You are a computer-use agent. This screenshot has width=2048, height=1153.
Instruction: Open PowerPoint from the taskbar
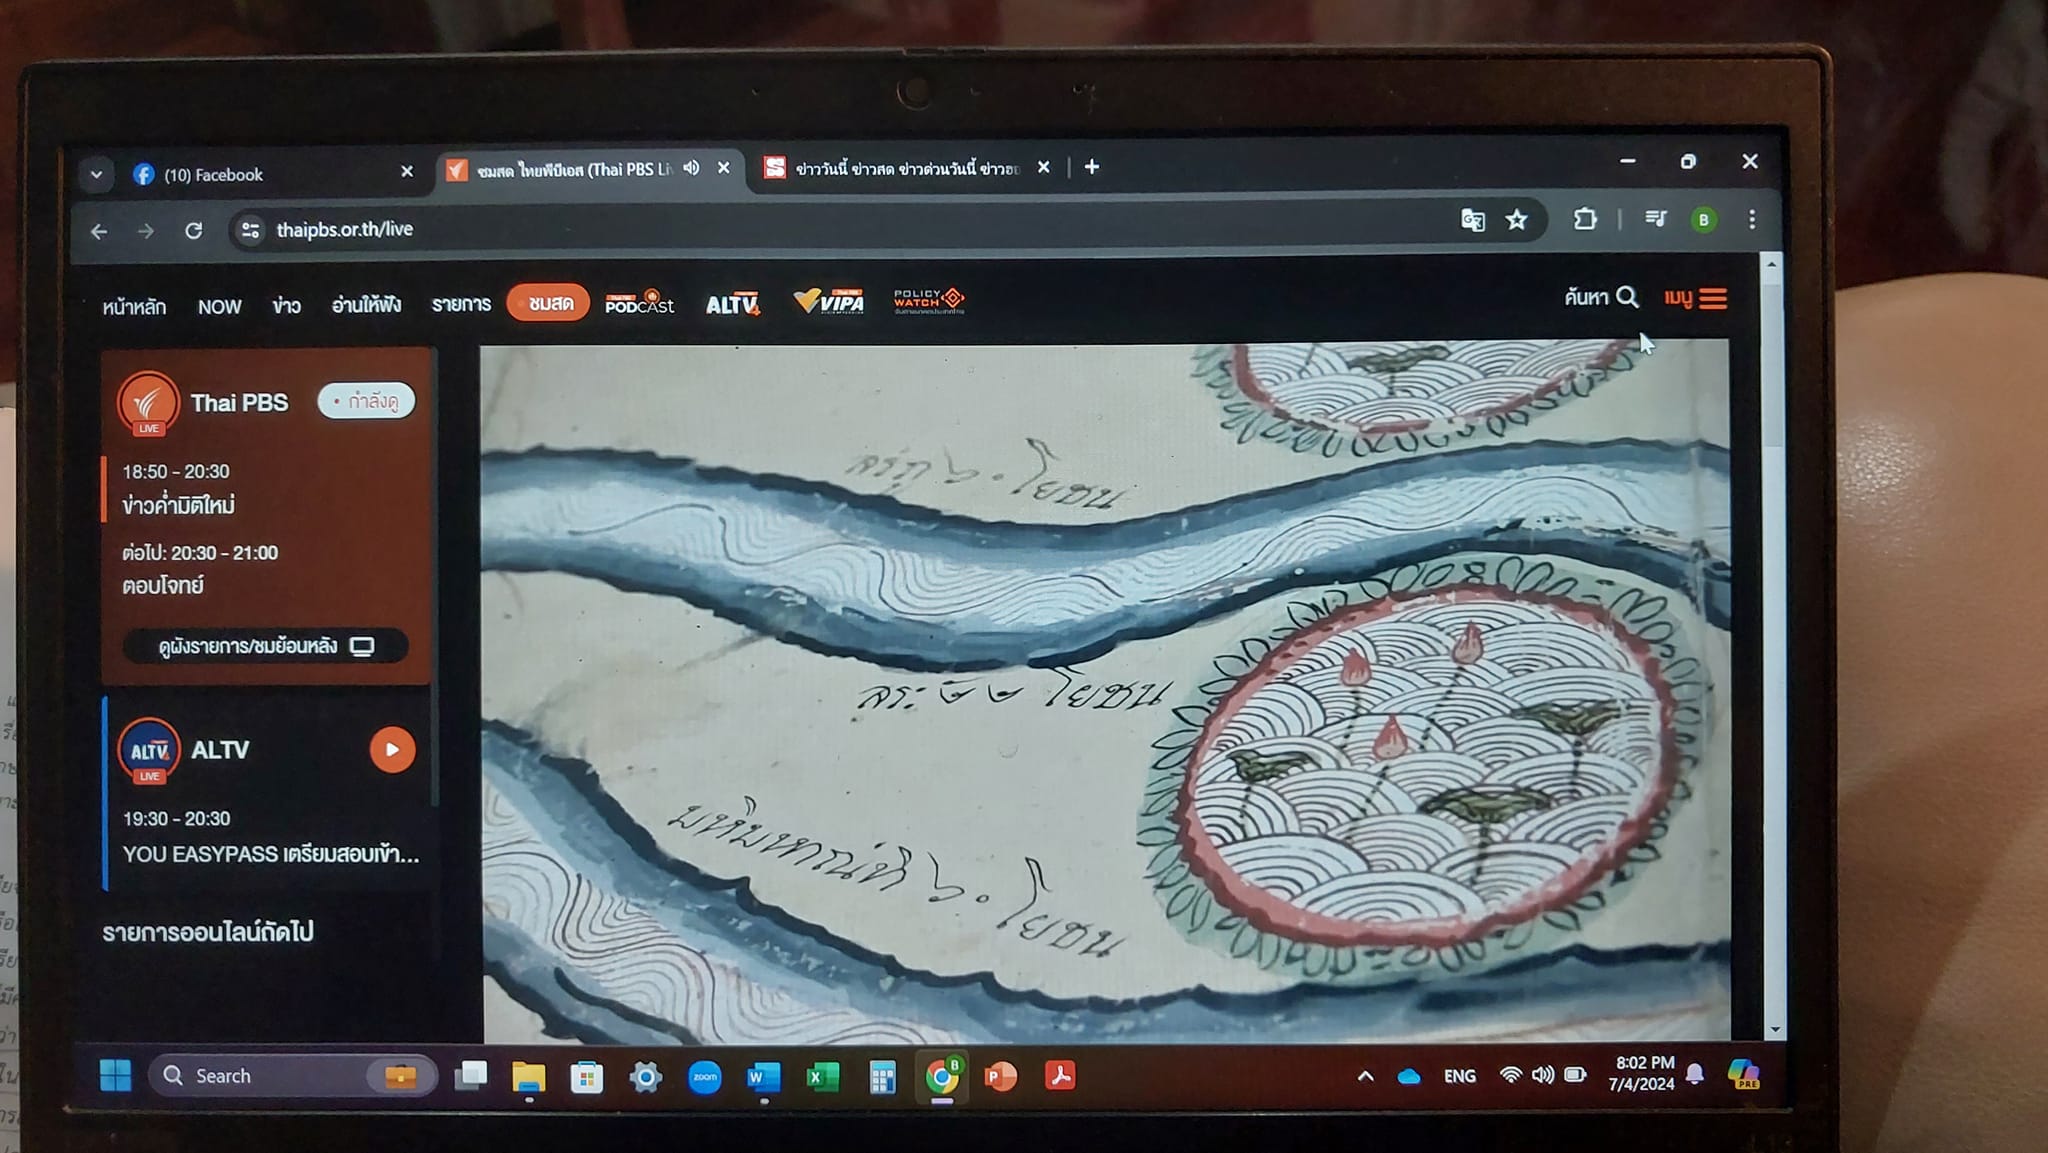tap(1001, 1076)
